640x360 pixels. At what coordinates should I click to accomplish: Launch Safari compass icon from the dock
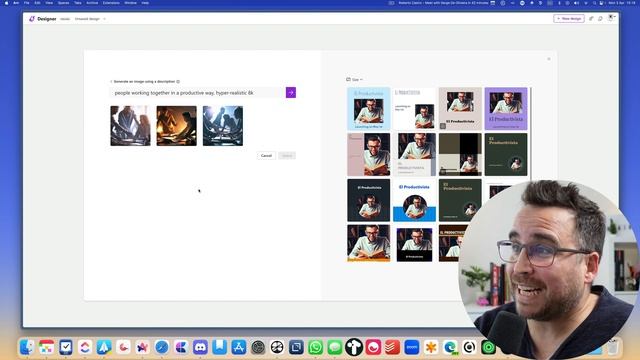162,347
